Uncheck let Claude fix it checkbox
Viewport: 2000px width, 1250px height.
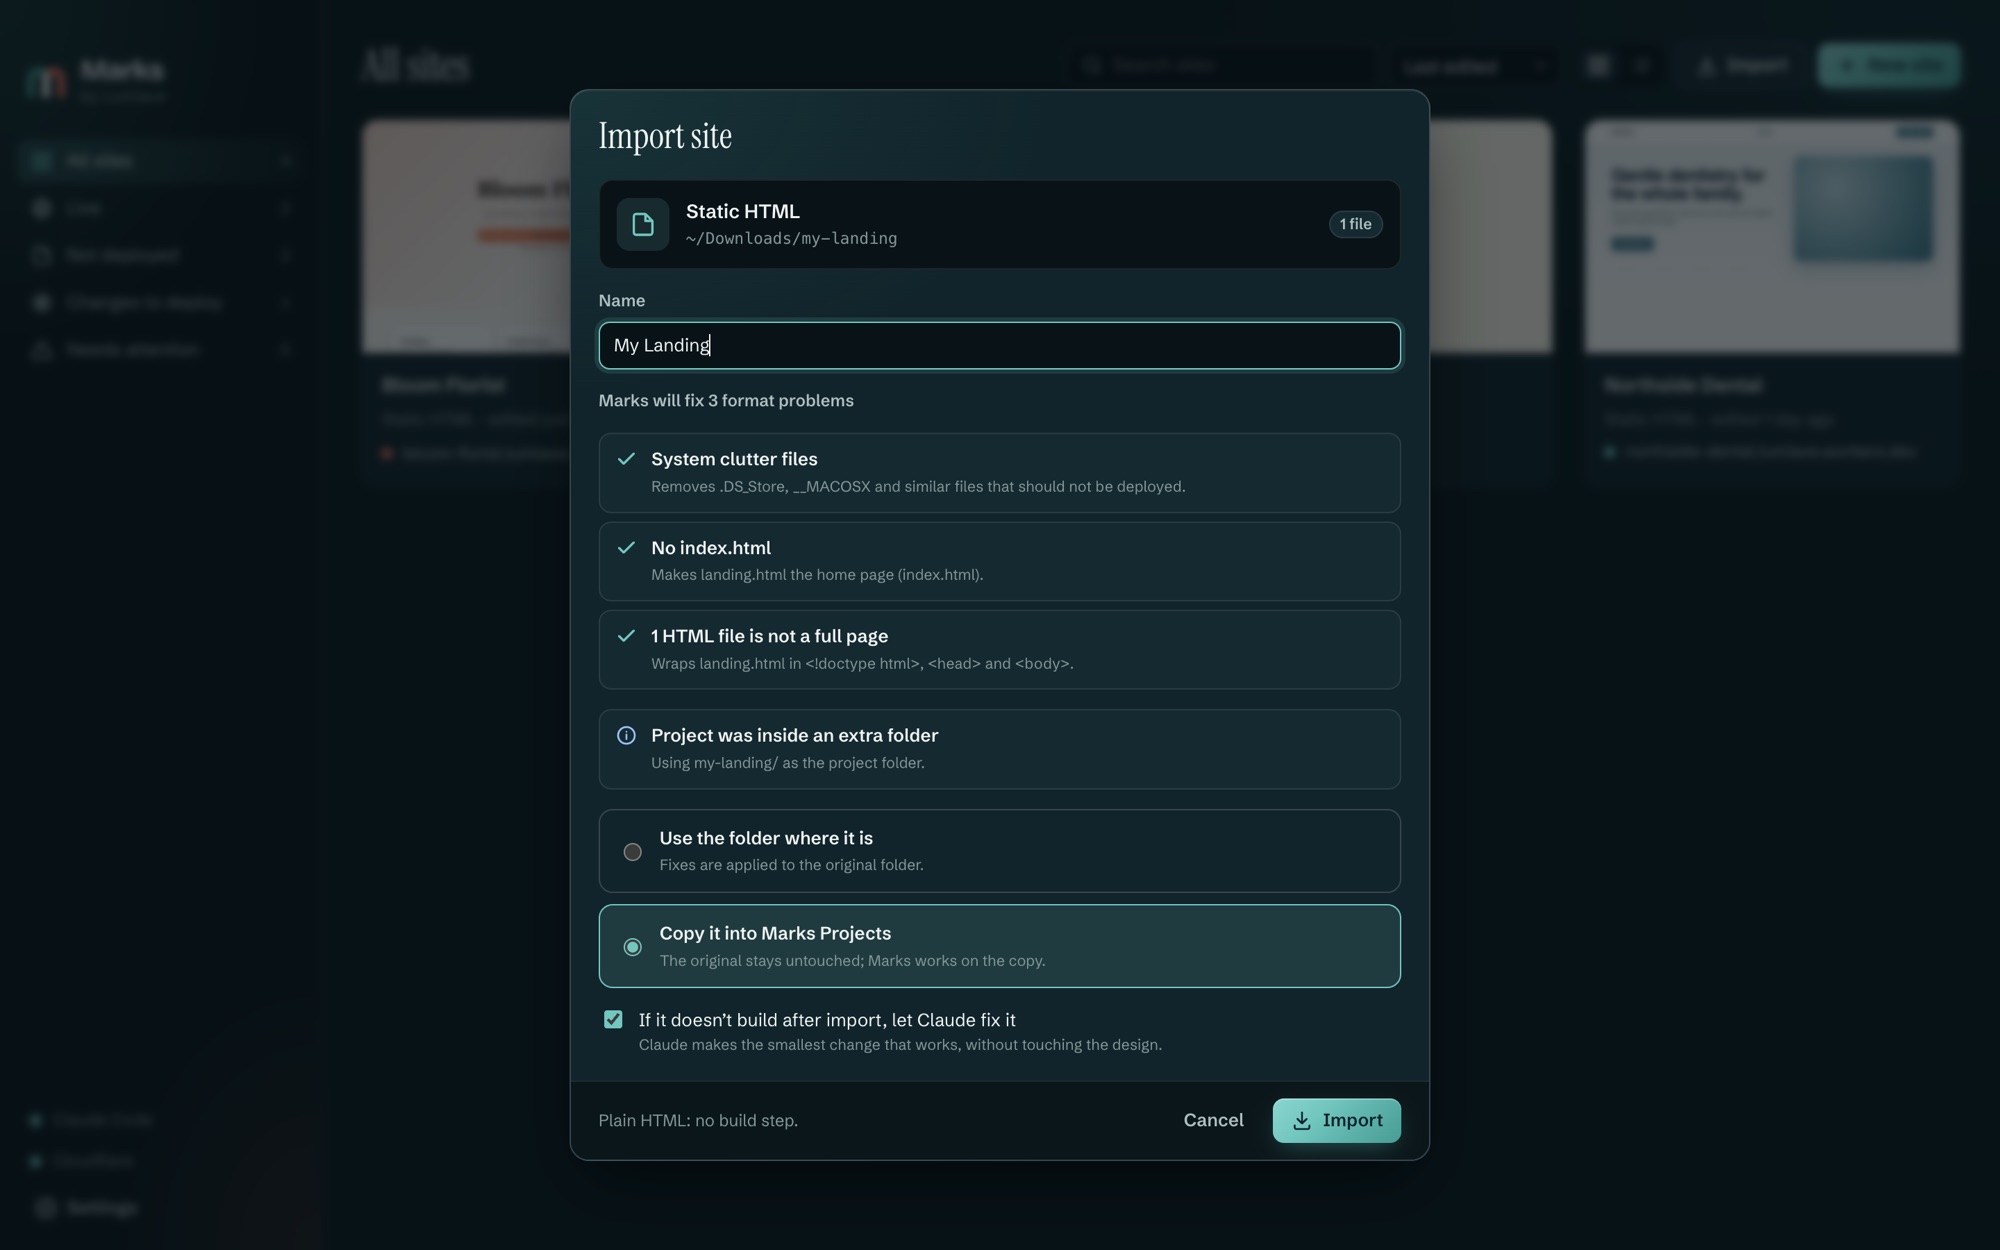(613, 1019)
